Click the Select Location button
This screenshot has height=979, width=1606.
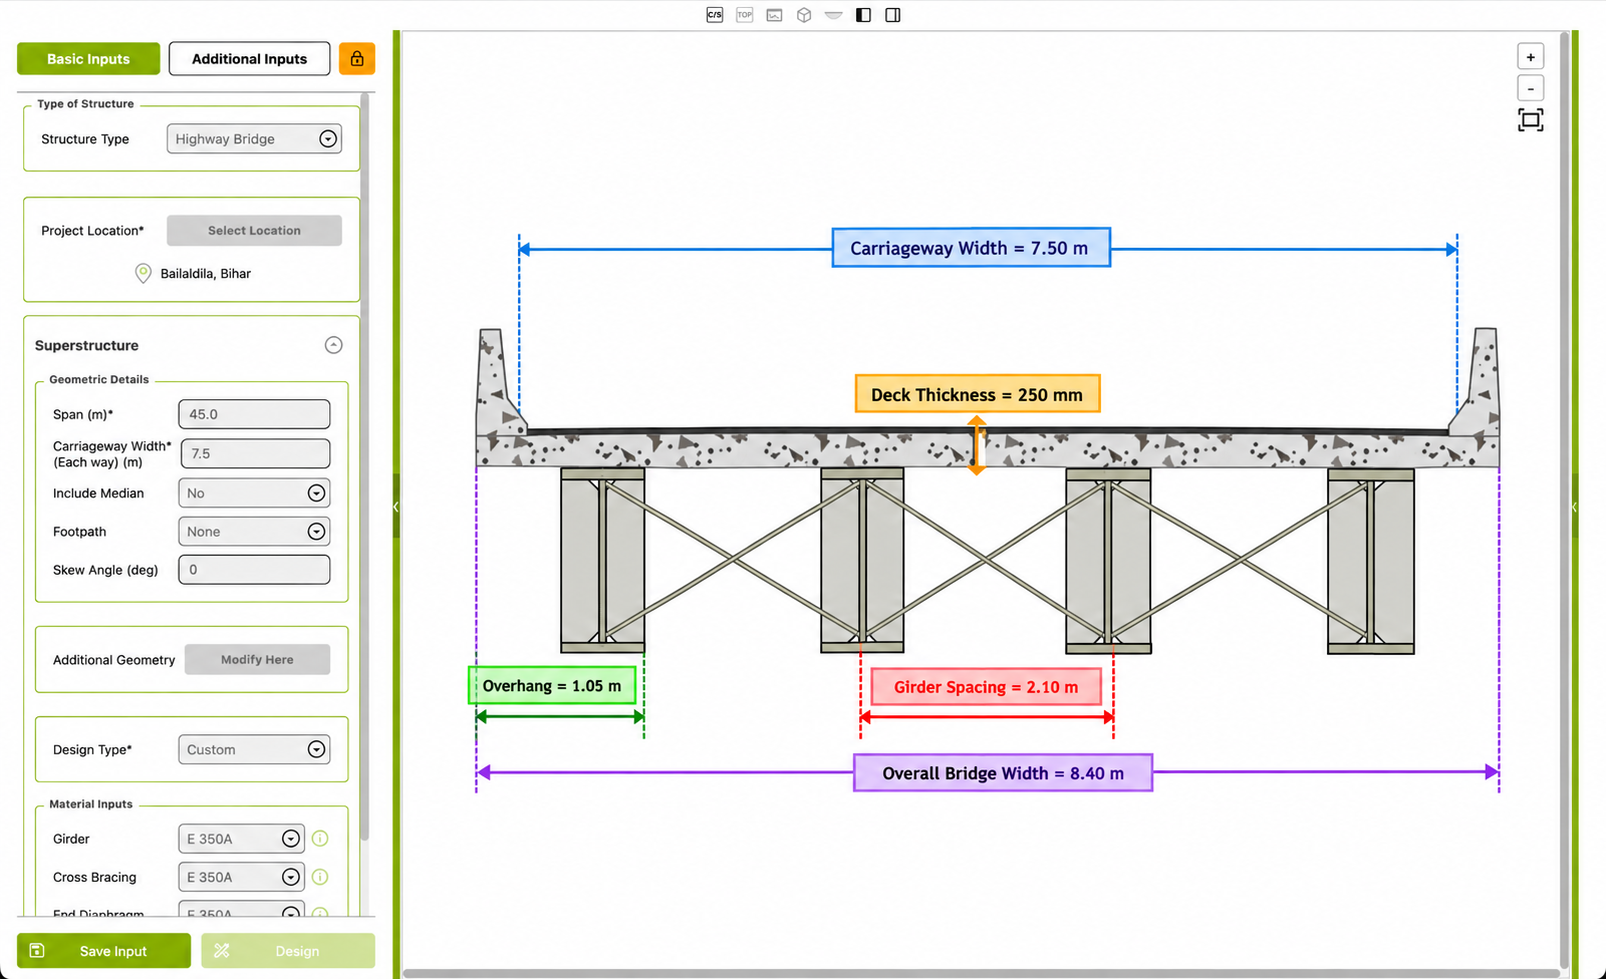(x=254, y=230)
